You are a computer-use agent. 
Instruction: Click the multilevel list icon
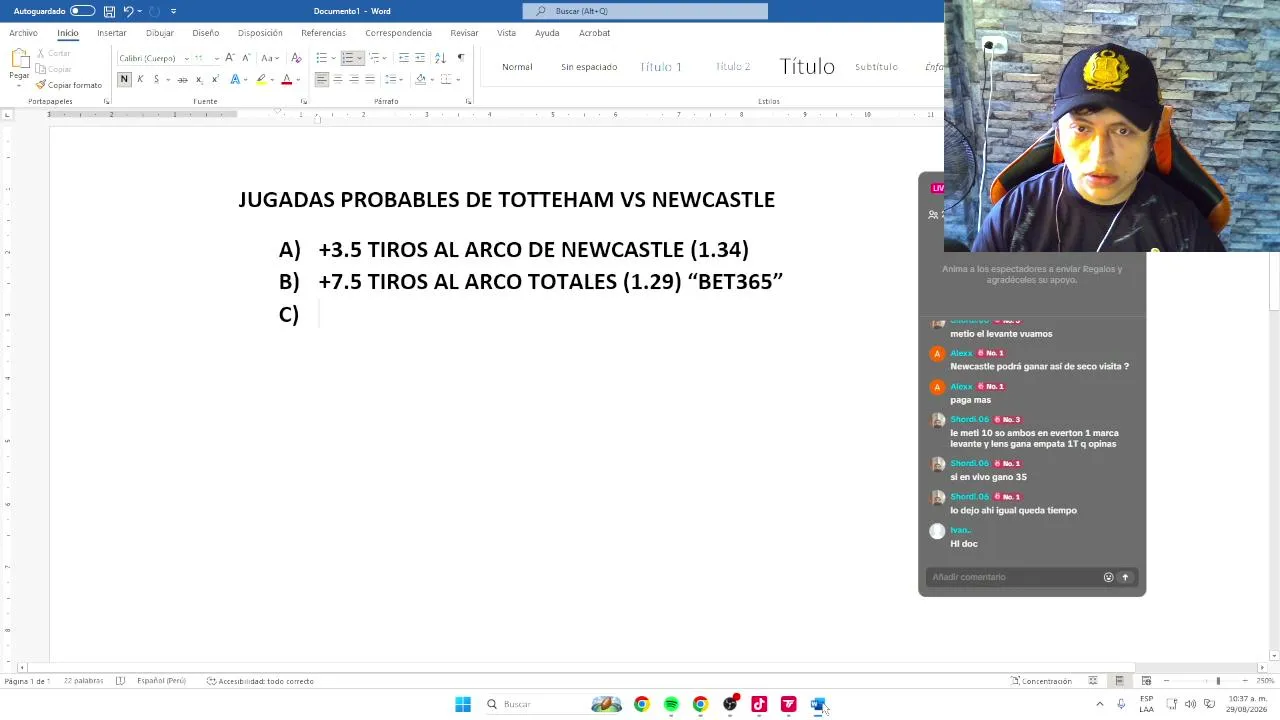point(374,58)
